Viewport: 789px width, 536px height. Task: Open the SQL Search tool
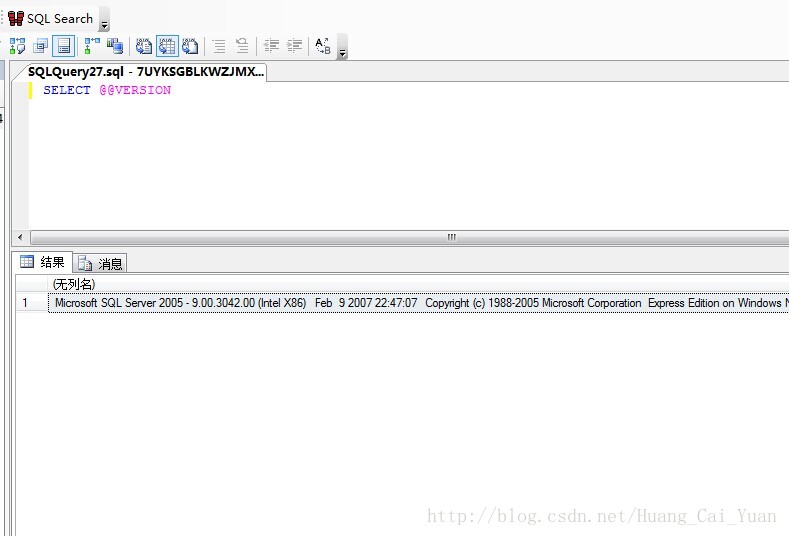[x=51, y=19]
